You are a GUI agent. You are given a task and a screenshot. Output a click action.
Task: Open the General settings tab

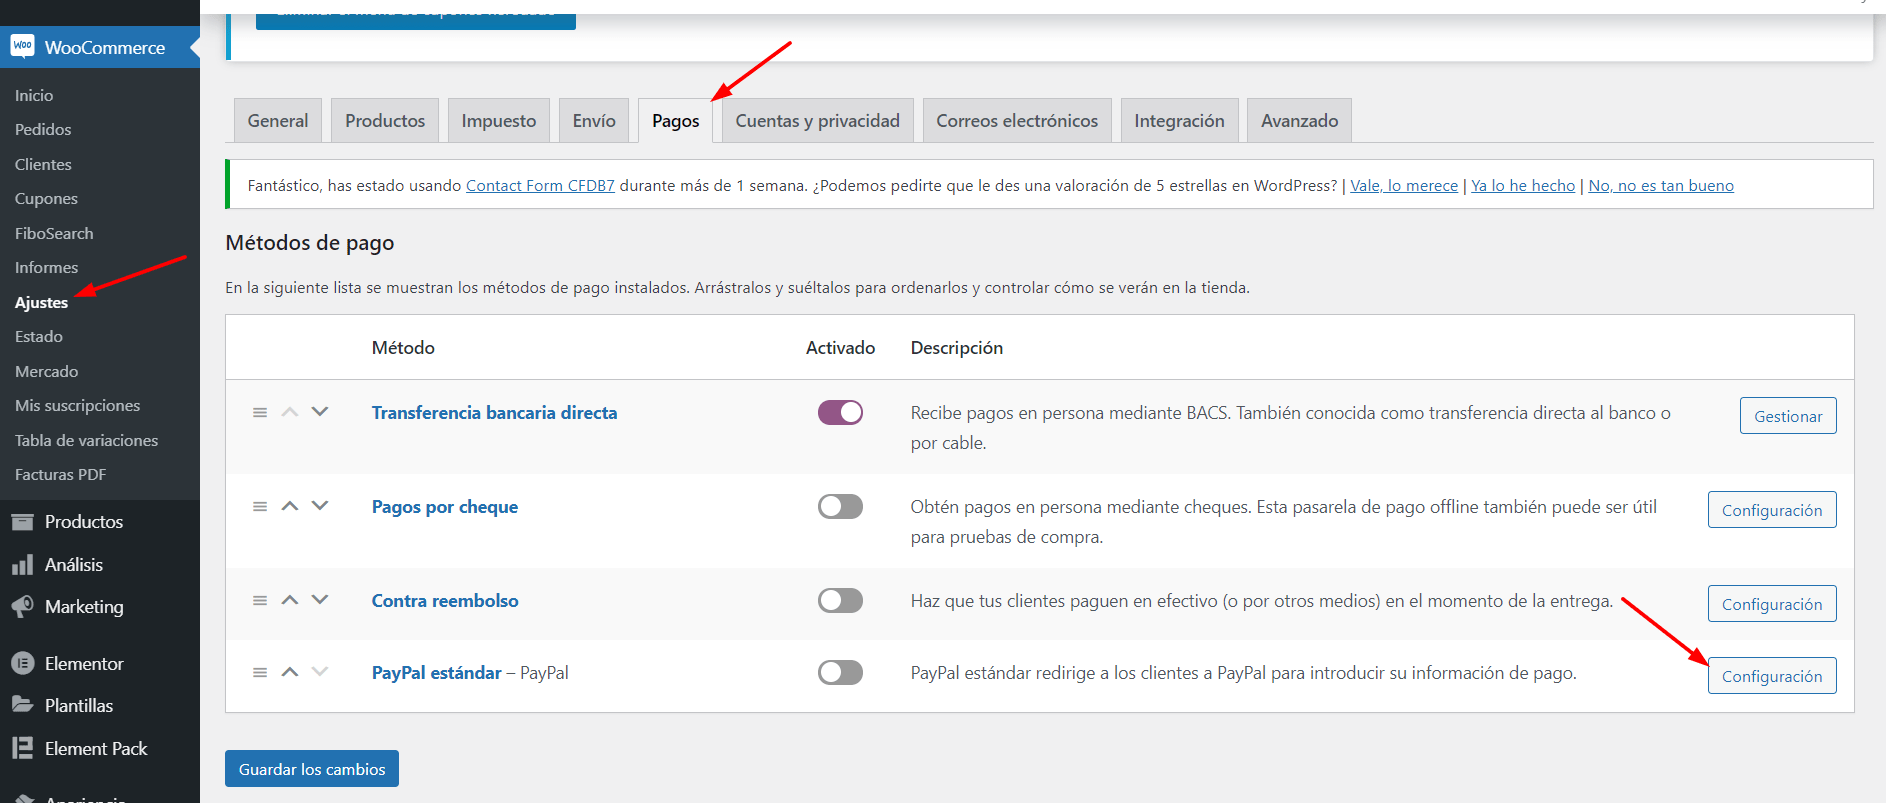[278, 120]
